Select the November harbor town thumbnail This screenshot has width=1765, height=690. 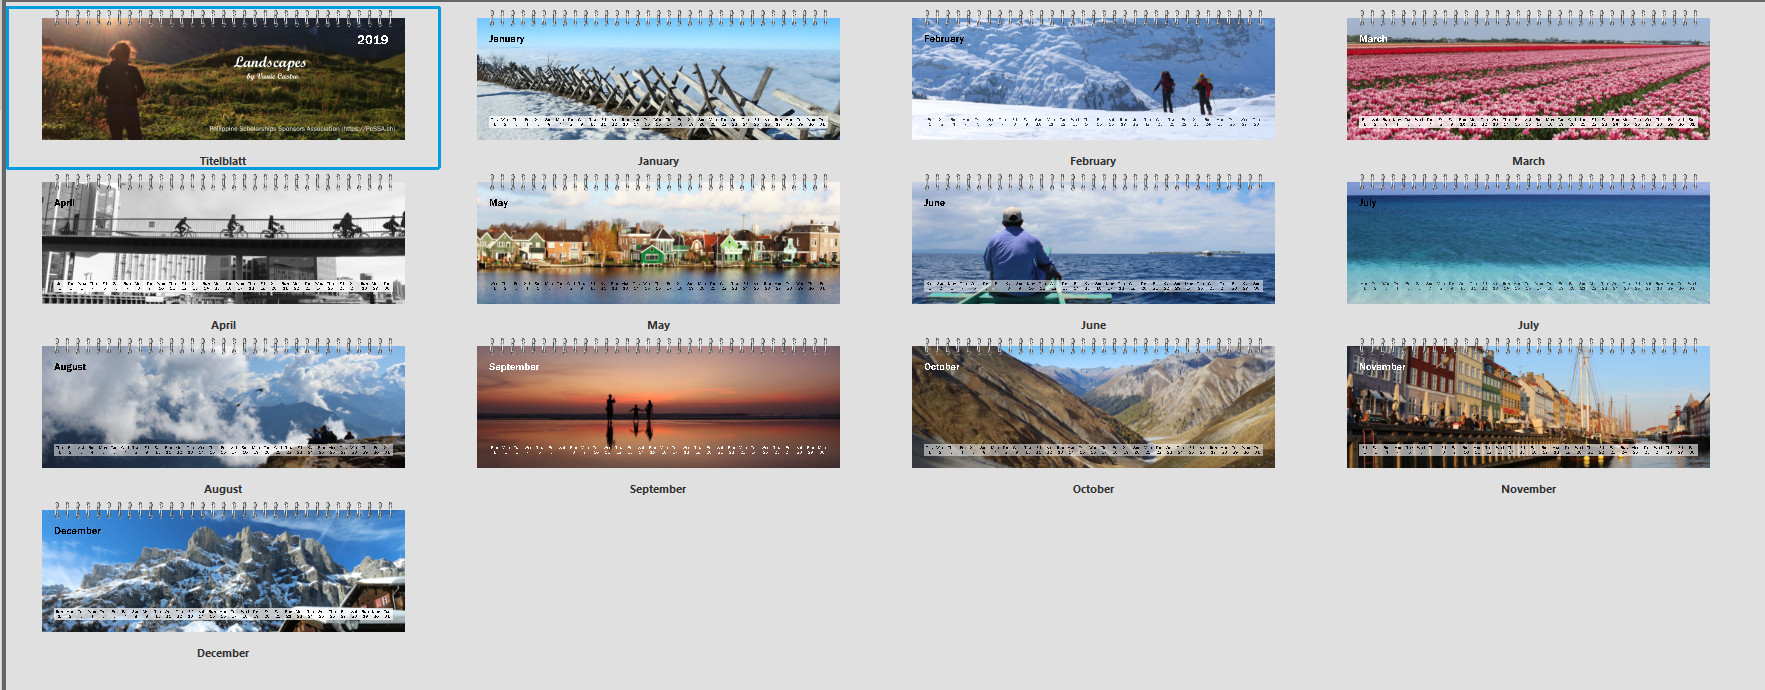coord(1528,407)
